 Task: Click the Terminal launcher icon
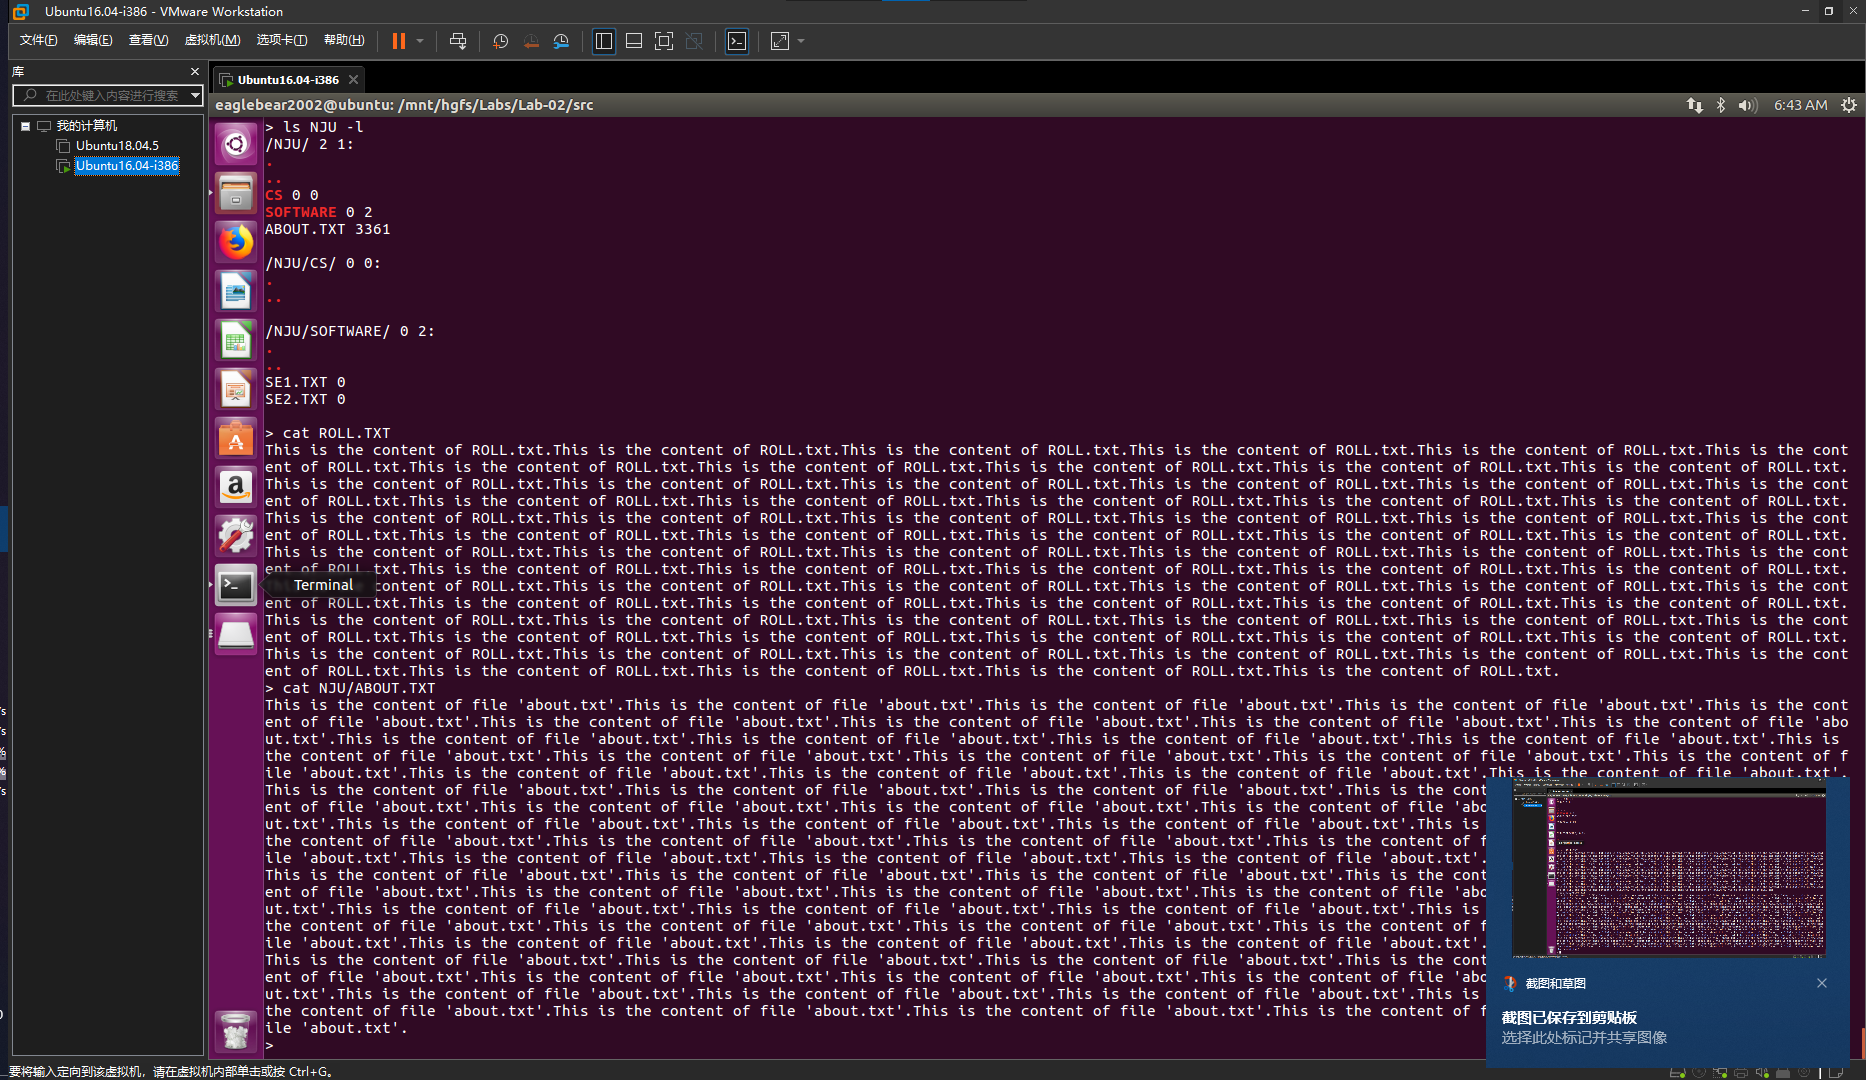point(236,585)
